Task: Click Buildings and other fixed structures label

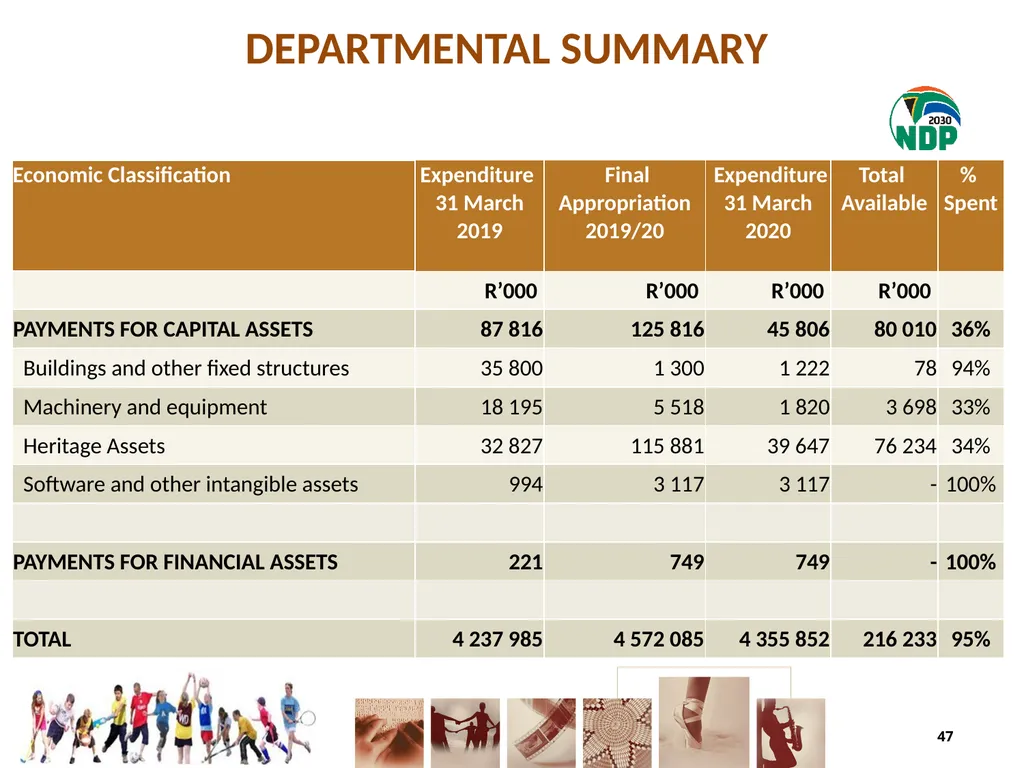Action: point(186,368)
